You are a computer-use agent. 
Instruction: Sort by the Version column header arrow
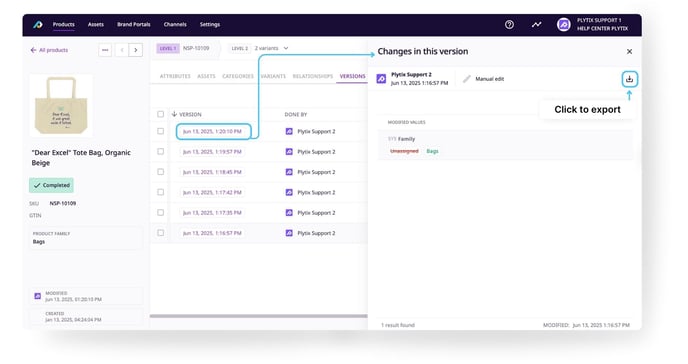click(174, 114)
